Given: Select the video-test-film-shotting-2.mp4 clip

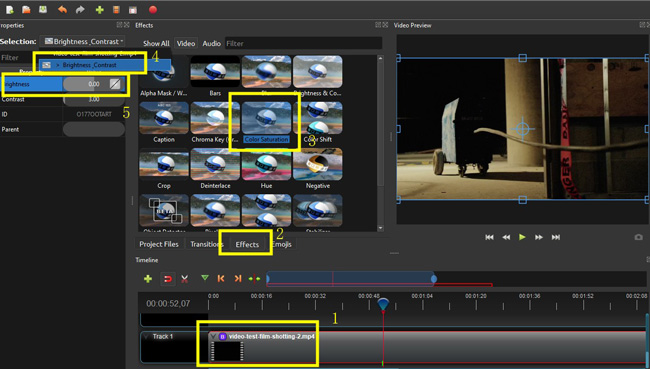Looking at the screenshot, I should tap(427, 347).
